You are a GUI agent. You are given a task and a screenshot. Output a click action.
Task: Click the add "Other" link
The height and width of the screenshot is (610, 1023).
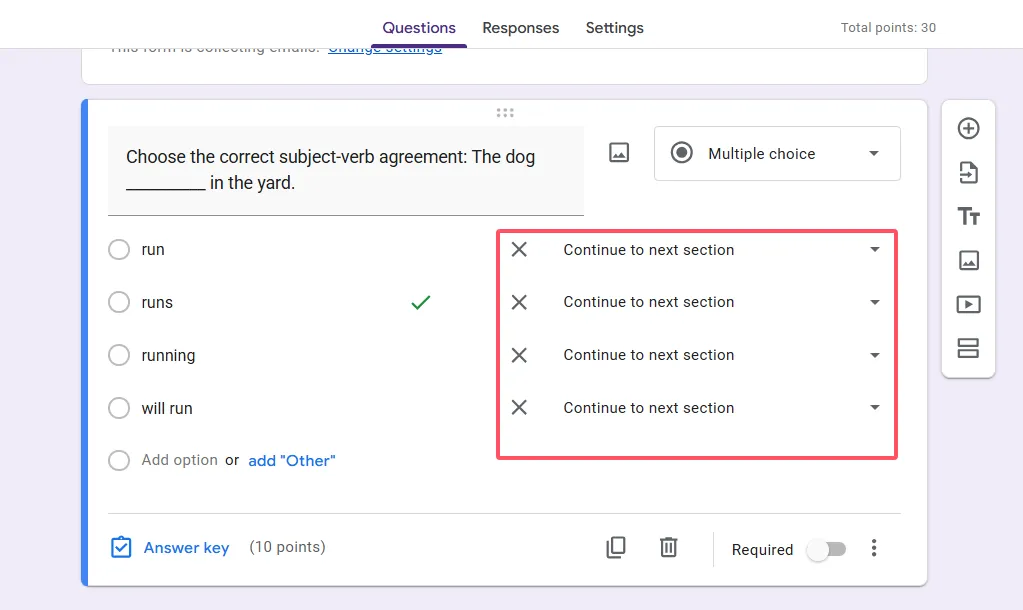coord(292,461)
